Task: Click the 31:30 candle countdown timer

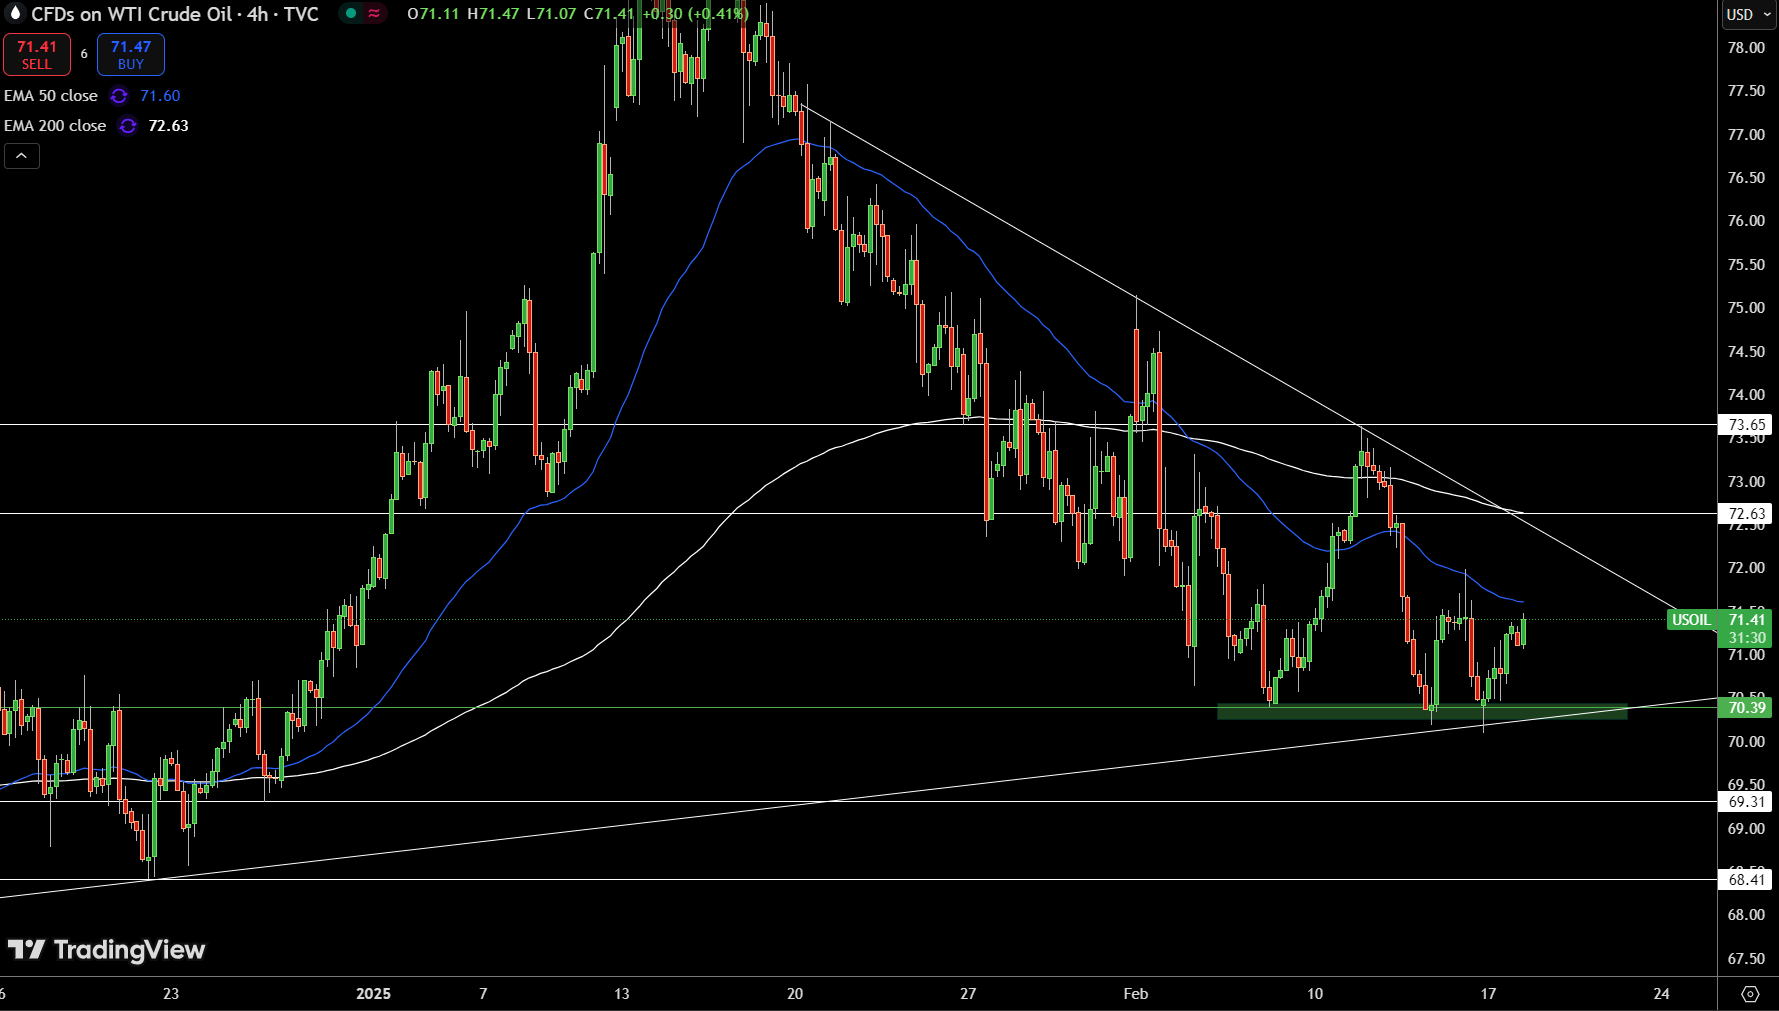Action: pyautogui.click(x=1747, y=638)
